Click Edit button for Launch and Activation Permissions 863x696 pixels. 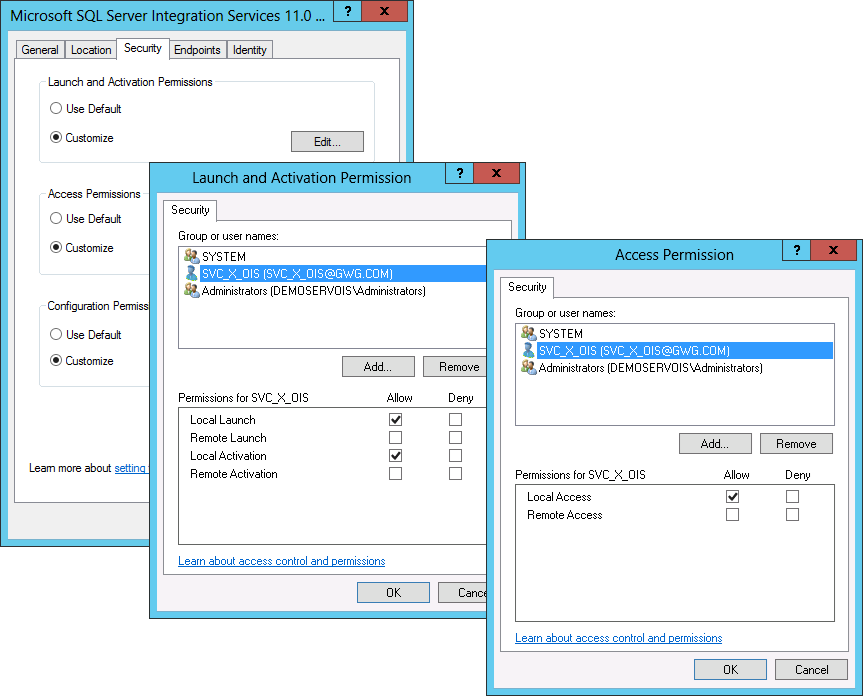(x=327, y=141)
